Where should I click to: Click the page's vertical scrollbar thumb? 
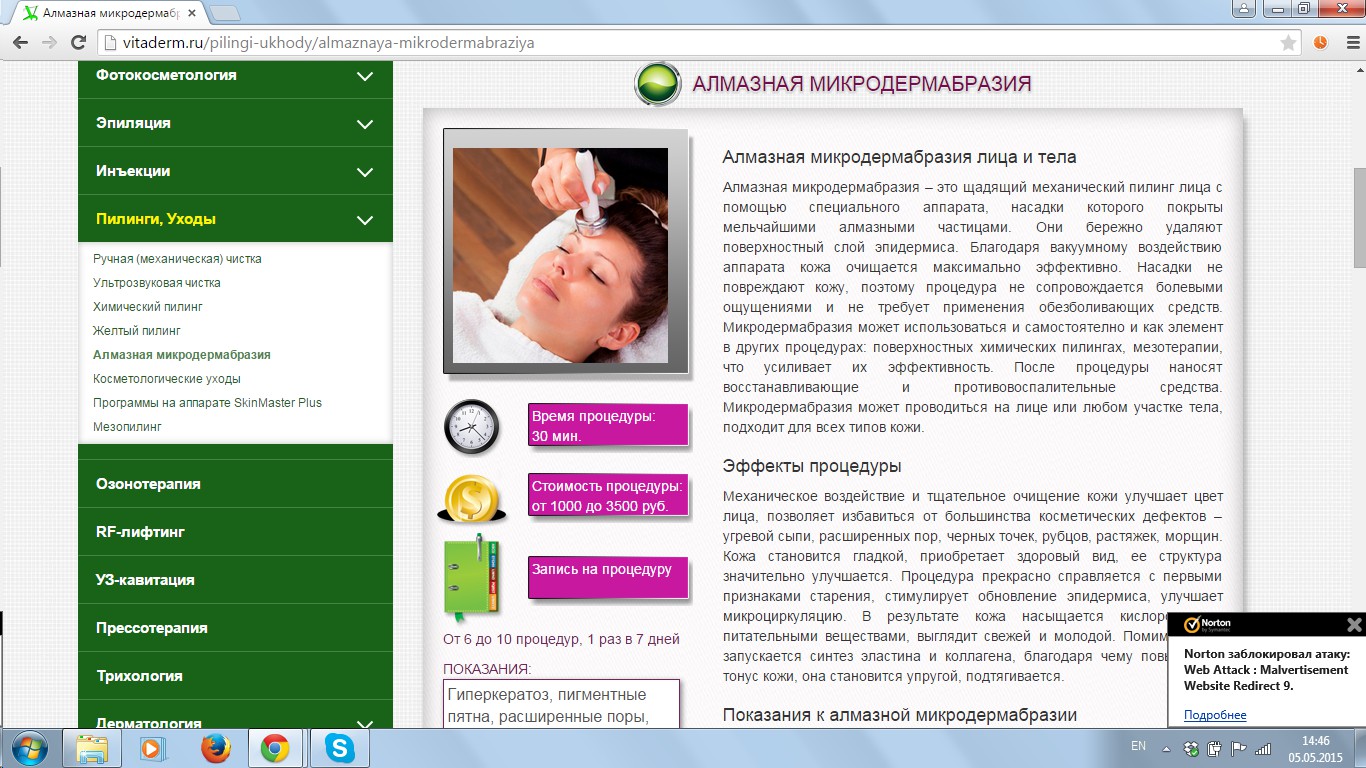(x=1359, y=216)
